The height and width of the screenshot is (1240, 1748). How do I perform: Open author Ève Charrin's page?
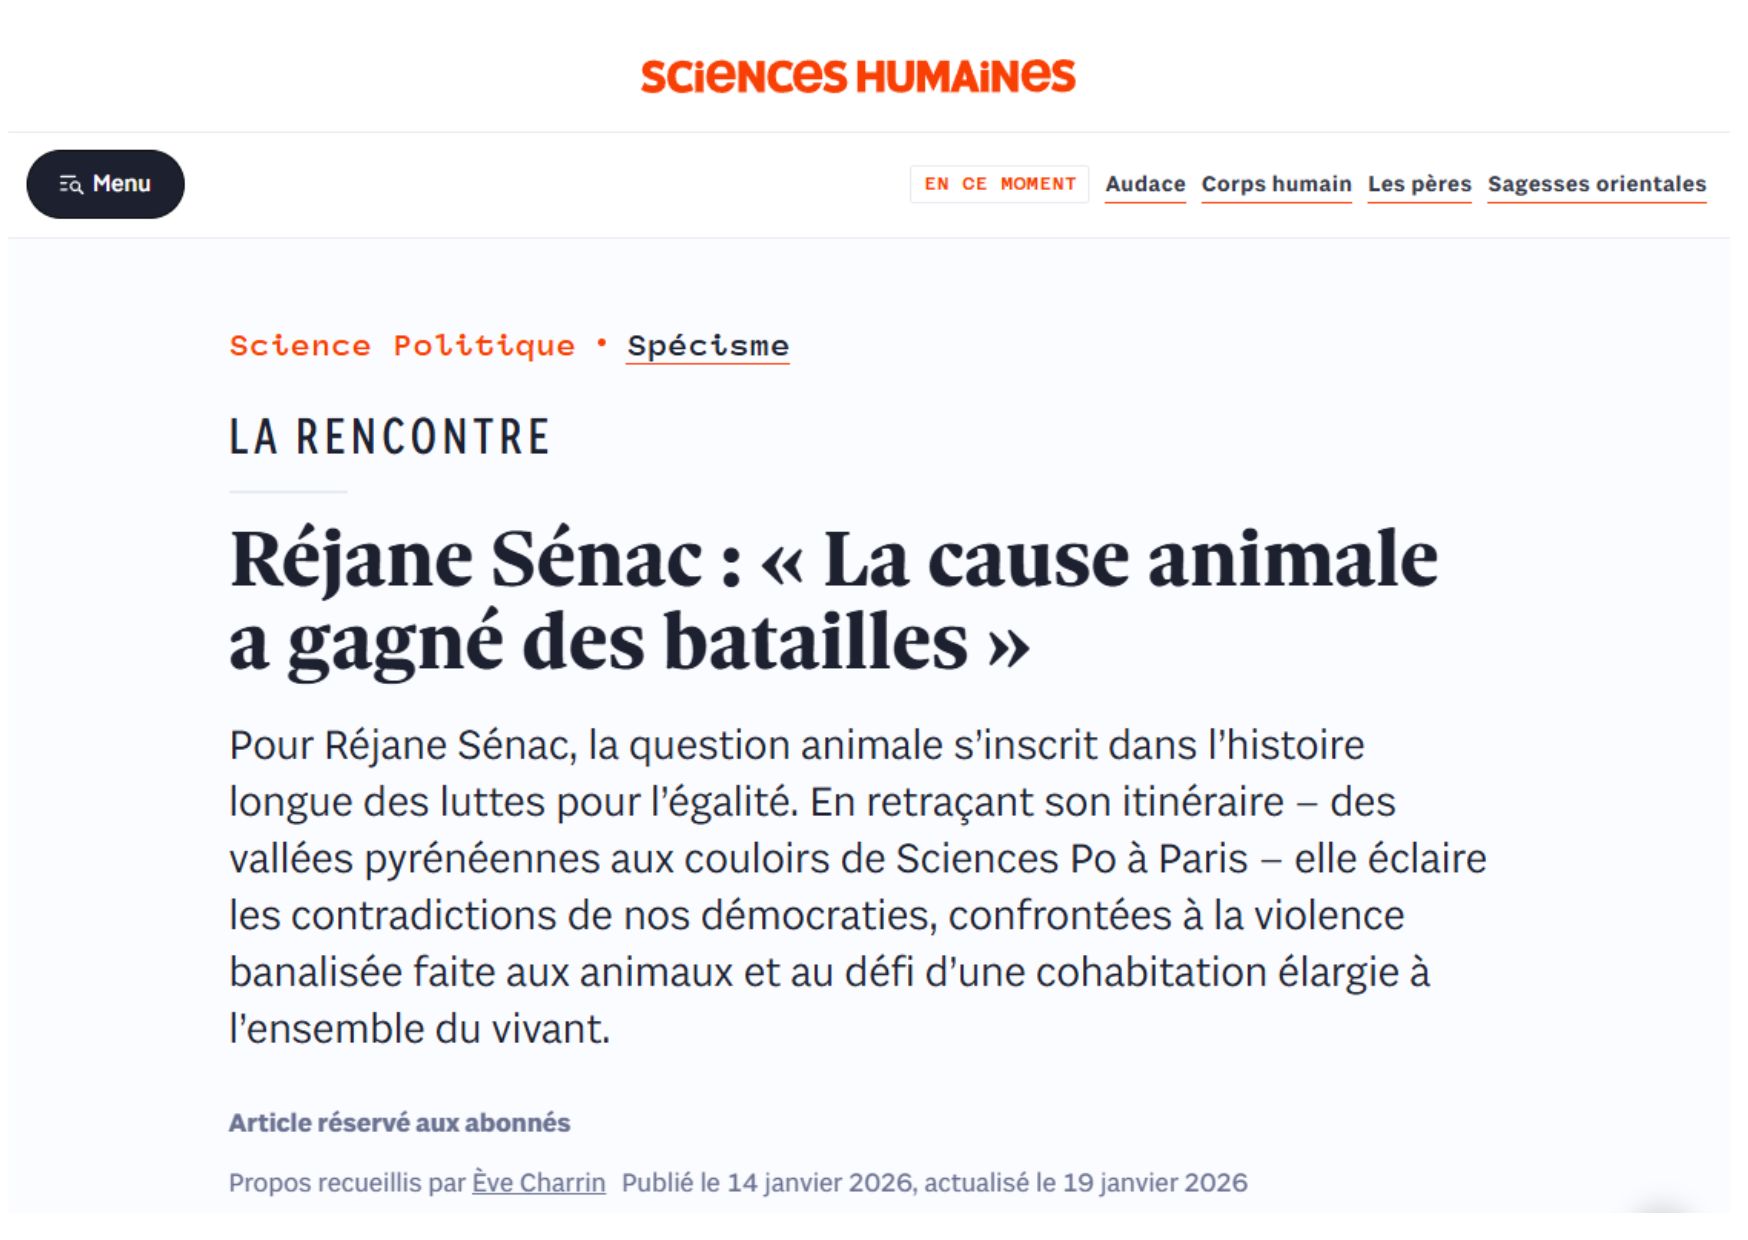coord(539,1183)
